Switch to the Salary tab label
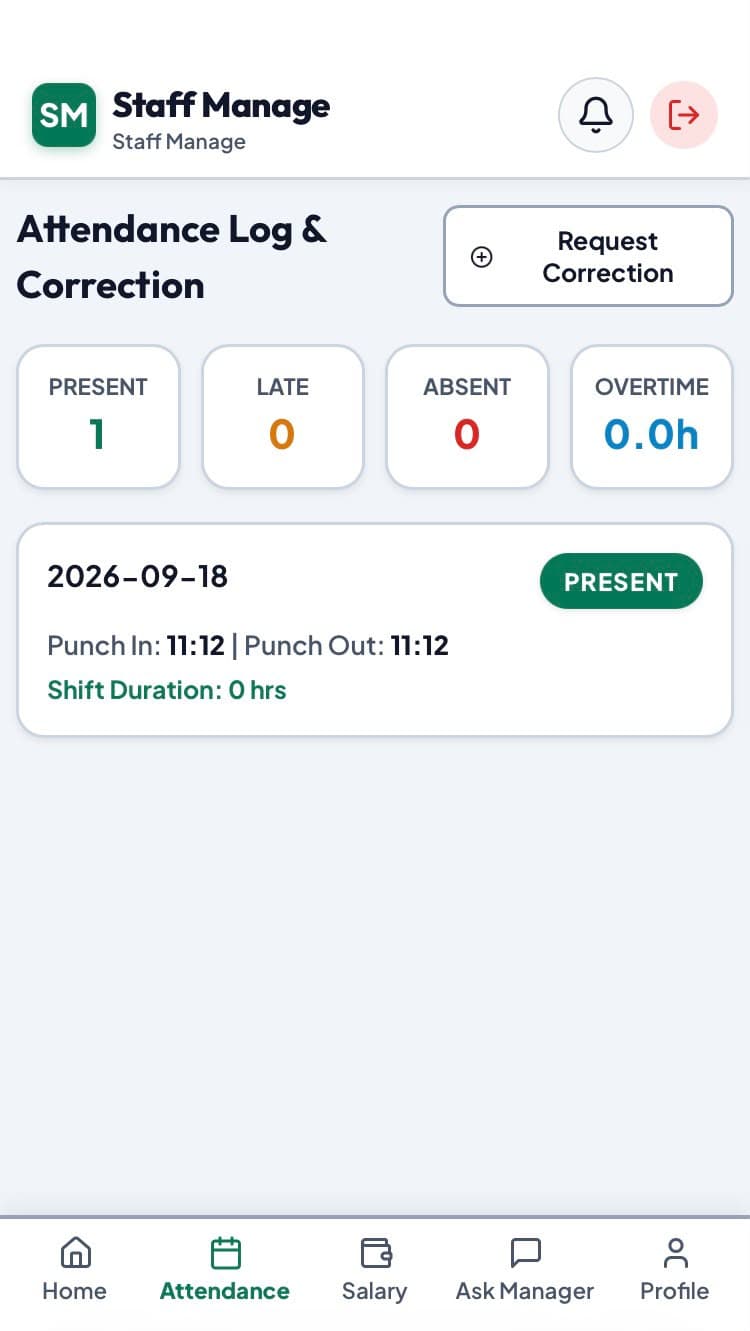Screen dimensions: 750x1331 [375, 1291]
